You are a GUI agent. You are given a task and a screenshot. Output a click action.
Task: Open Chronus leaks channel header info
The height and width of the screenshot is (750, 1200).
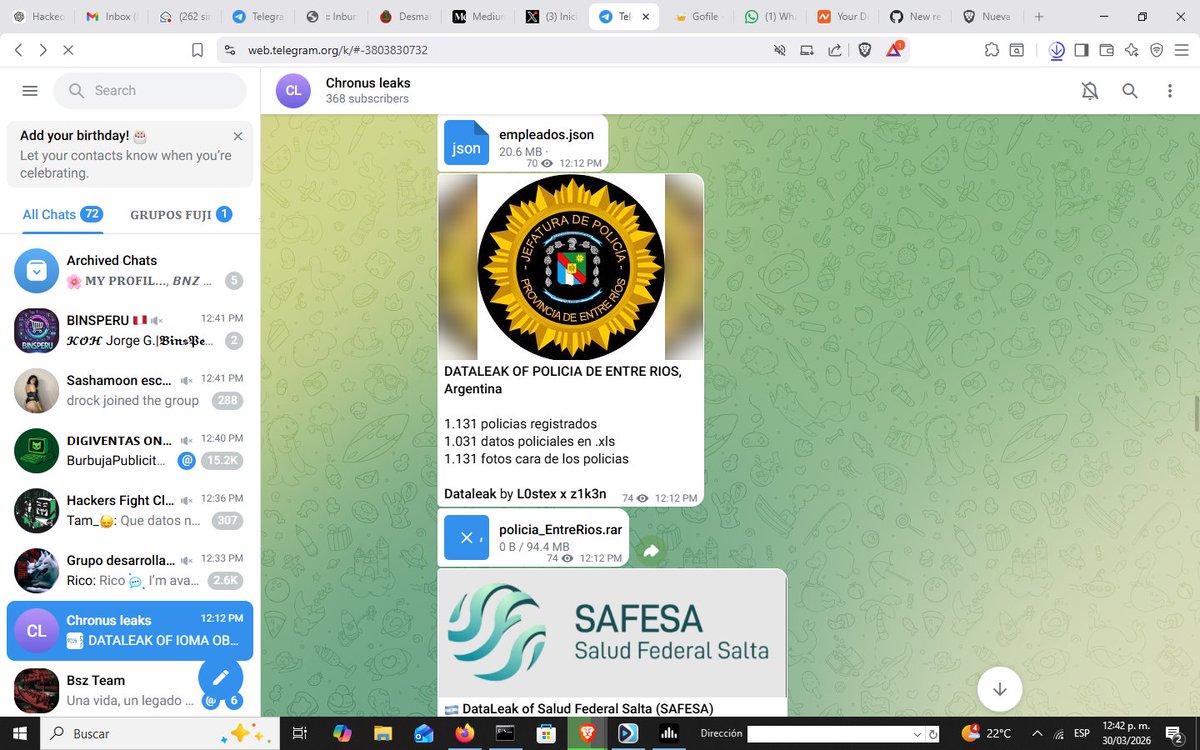pyautogui.click(x=368, y=90)
